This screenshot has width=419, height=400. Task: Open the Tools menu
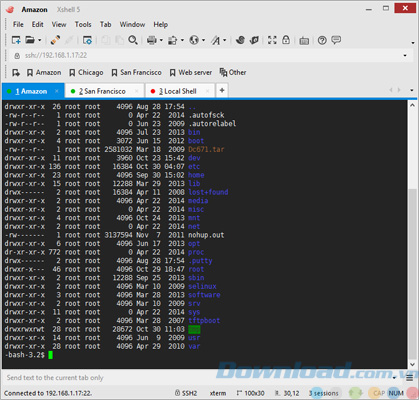pos(83,24)
